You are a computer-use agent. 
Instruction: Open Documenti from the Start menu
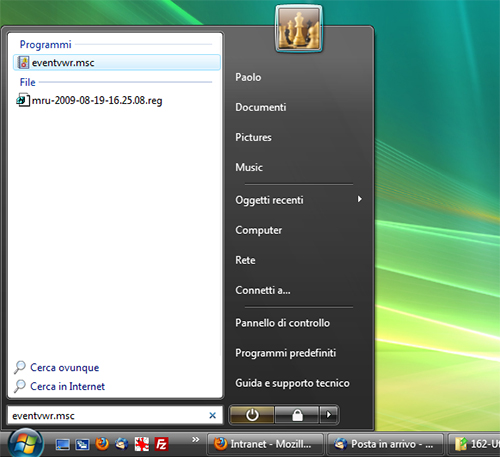click(261, 107)
